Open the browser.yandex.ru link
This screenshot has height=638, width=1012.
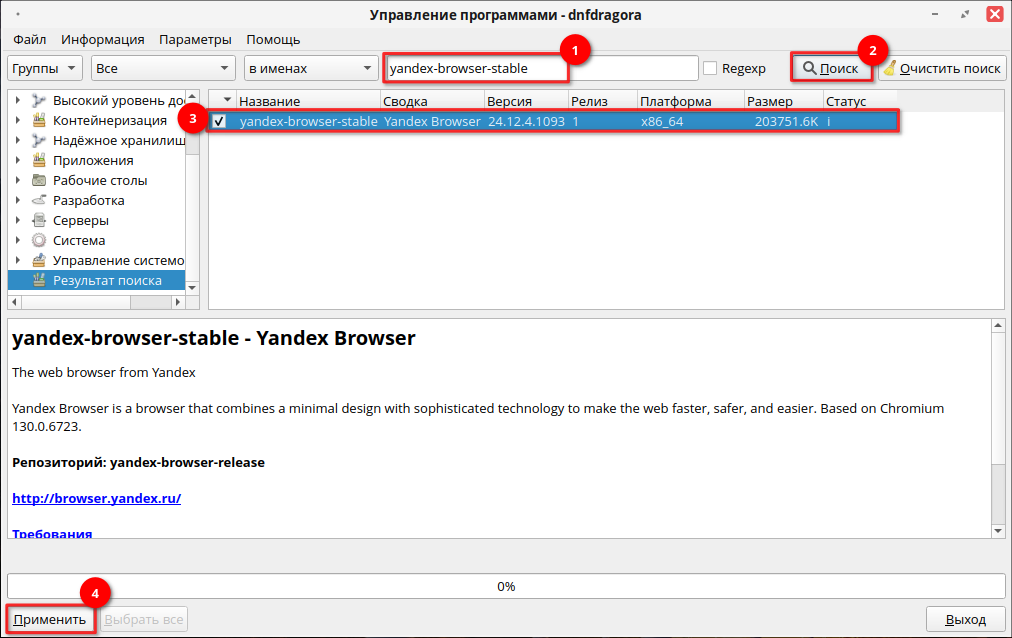point(97,498)
